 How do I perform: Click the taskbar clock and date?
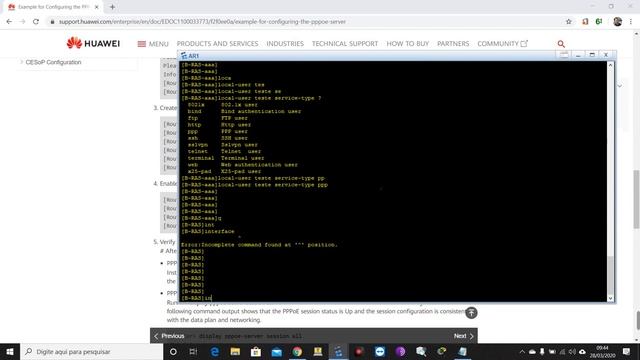tap(602, 351)
